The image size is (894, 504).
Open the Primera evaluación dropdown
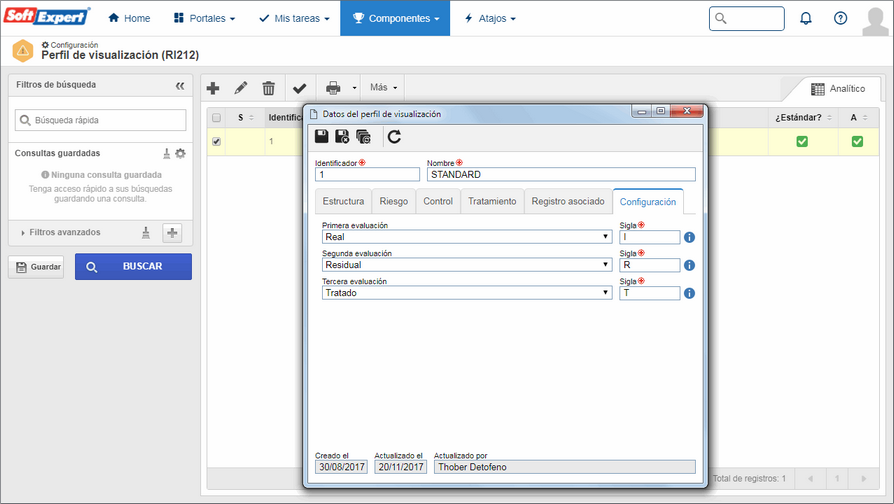467,237
